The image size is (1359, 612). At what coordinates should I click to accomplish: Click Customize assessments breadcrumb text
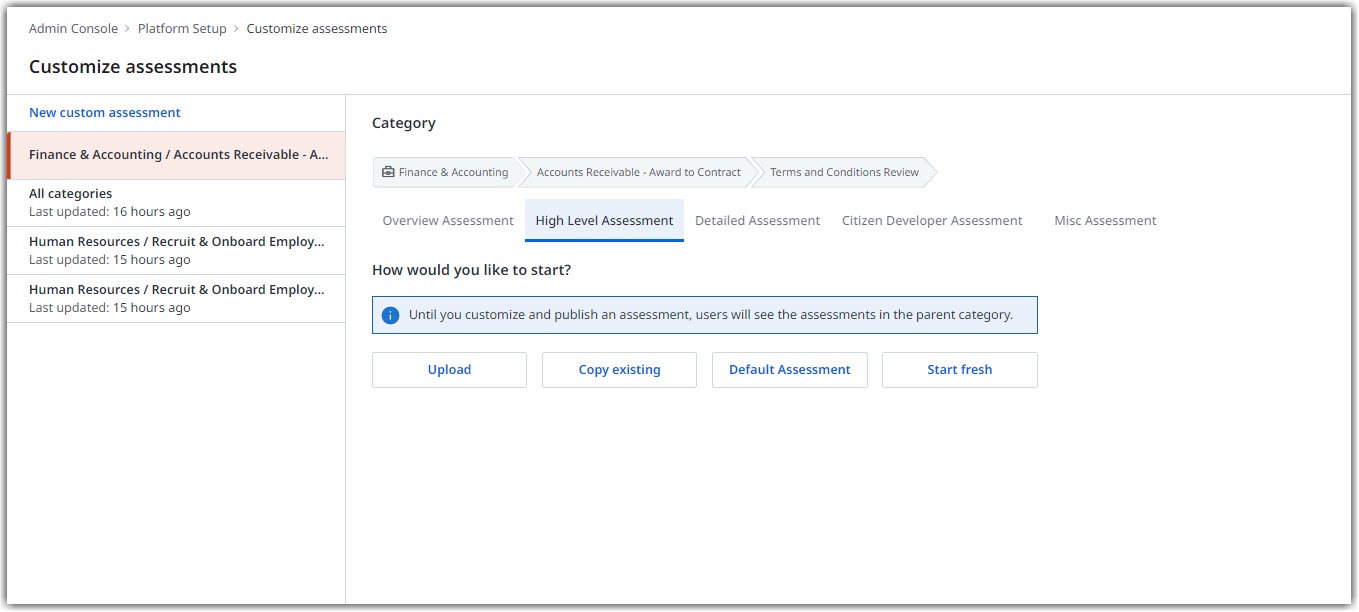317,29
